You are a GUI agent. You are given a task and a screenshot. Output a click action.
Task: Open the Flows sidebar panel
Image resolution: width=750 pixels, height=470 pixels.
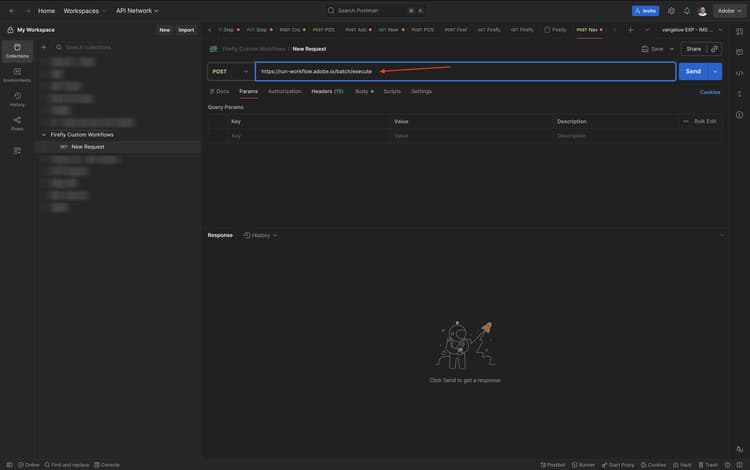17,123
